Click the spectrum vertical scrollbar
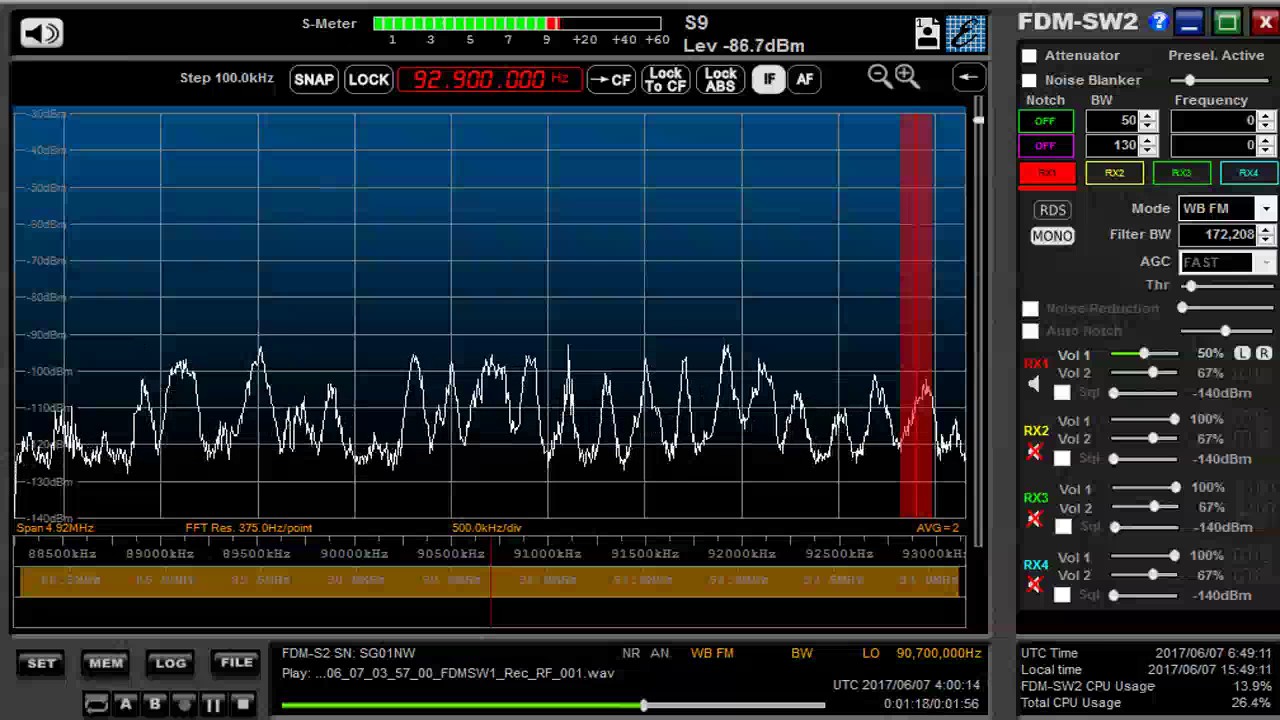The height and width of the screenshot is (720, 1280). coord(978,320)
